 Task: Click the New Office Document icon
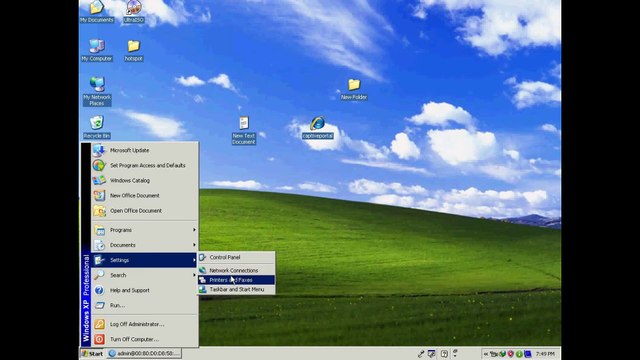99,196
